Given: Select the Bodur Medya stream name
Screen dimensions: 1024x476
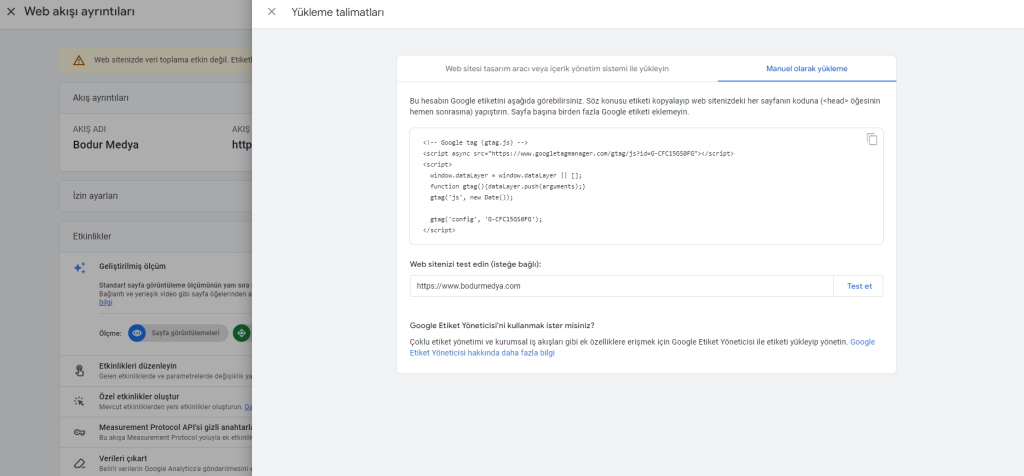Looking at the screenshot, I should click(106, 144).
